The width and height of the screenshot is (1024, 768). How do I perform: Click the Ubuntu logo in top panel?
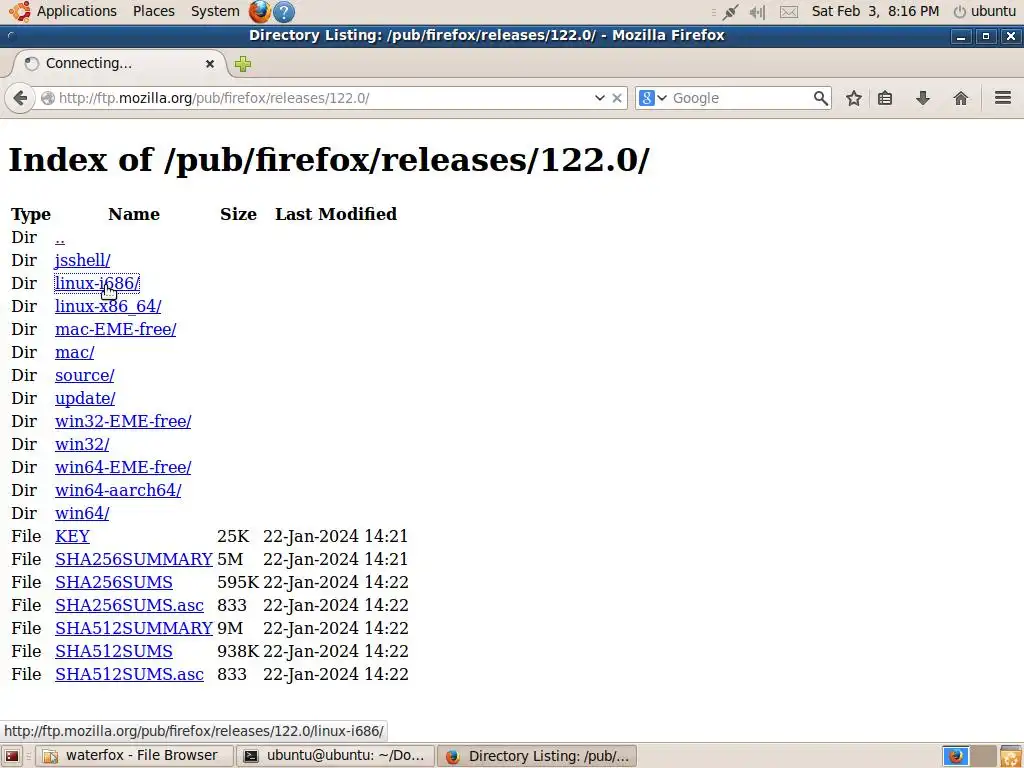[x=20, y=11]
